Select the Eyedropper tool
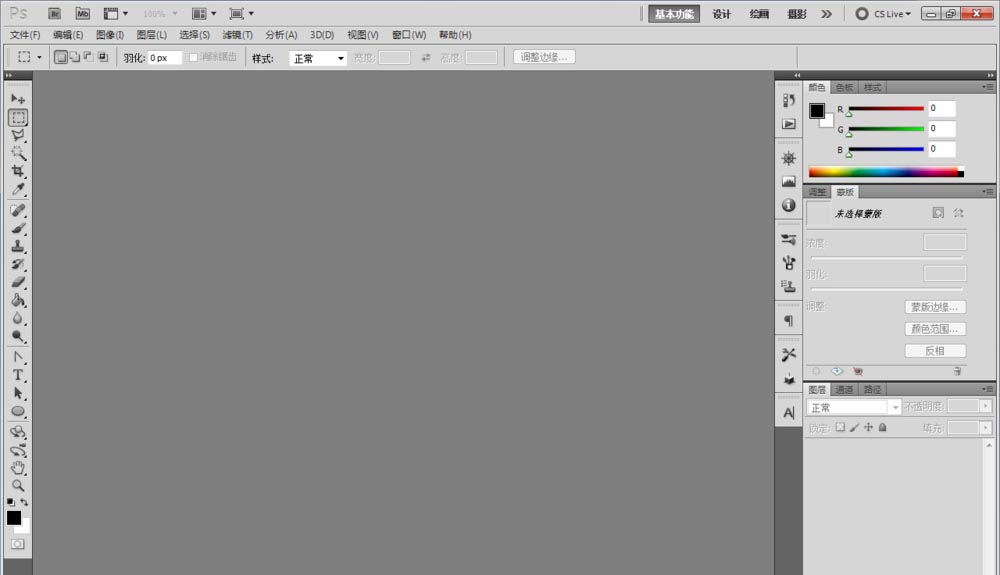Screen dimensions: 1000x575 [18, 189]
